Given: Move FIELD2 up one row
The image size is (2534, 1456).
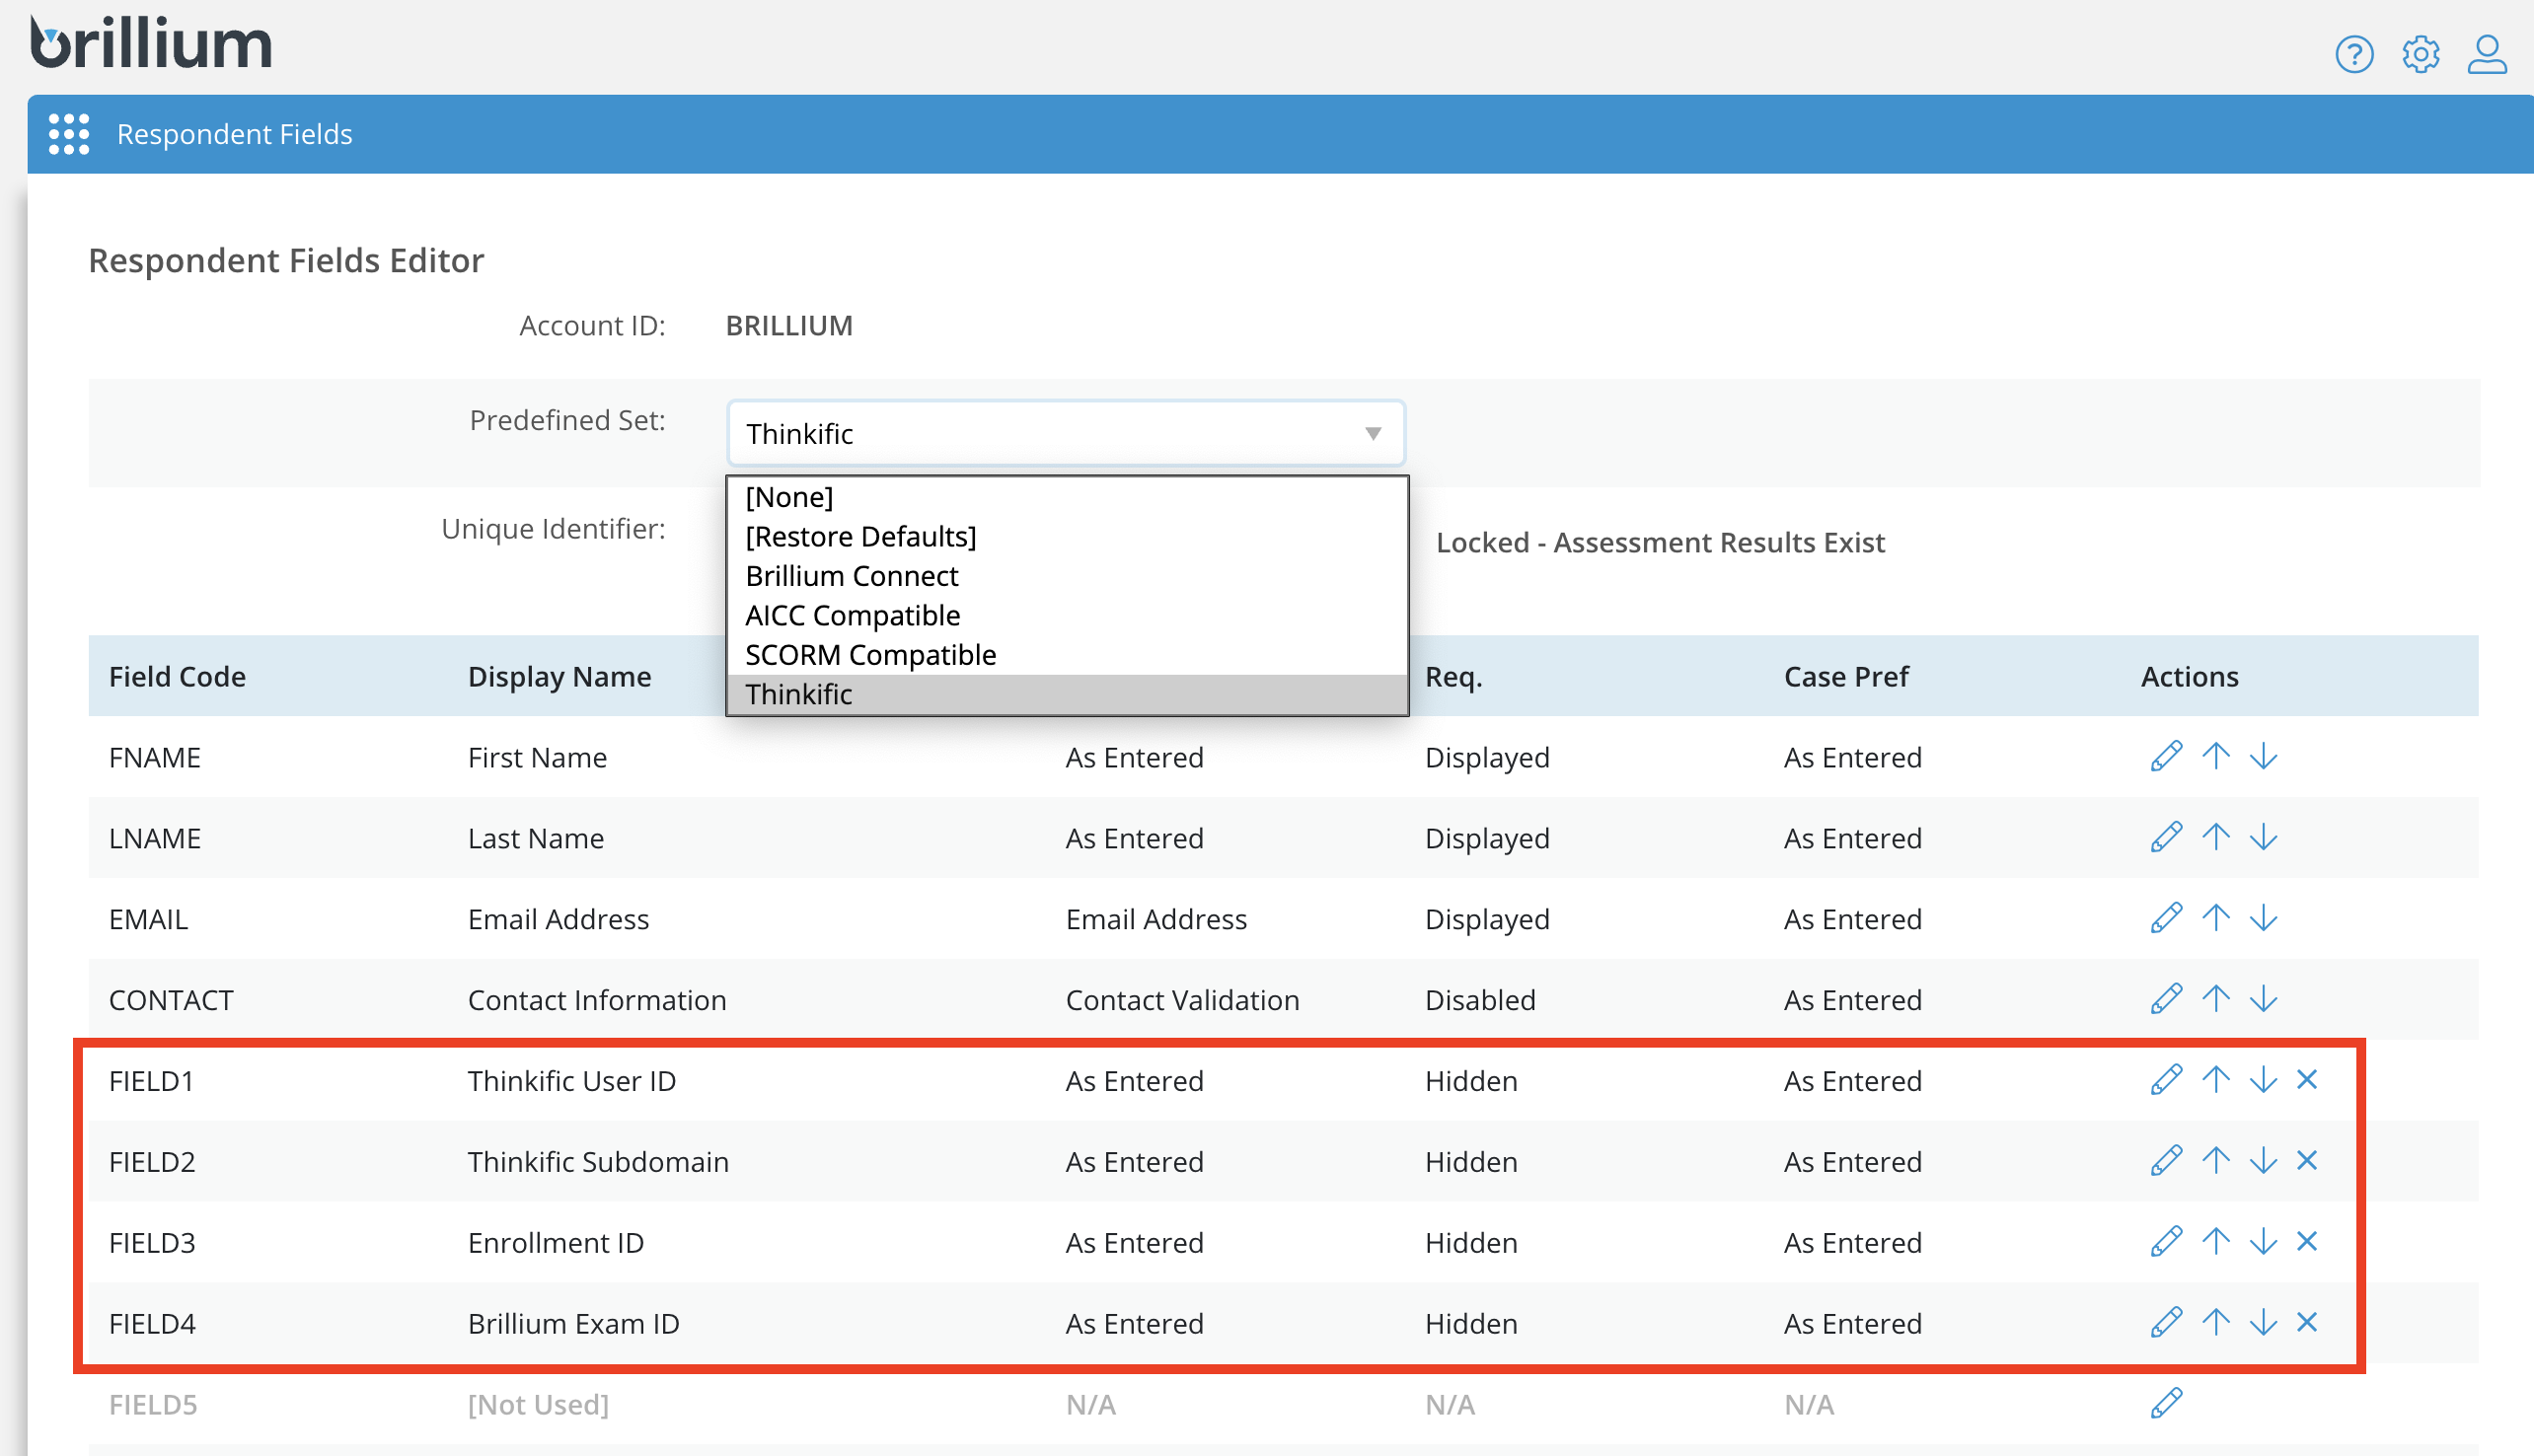Looking at the screenshot, I should tap(2216, 1161).
